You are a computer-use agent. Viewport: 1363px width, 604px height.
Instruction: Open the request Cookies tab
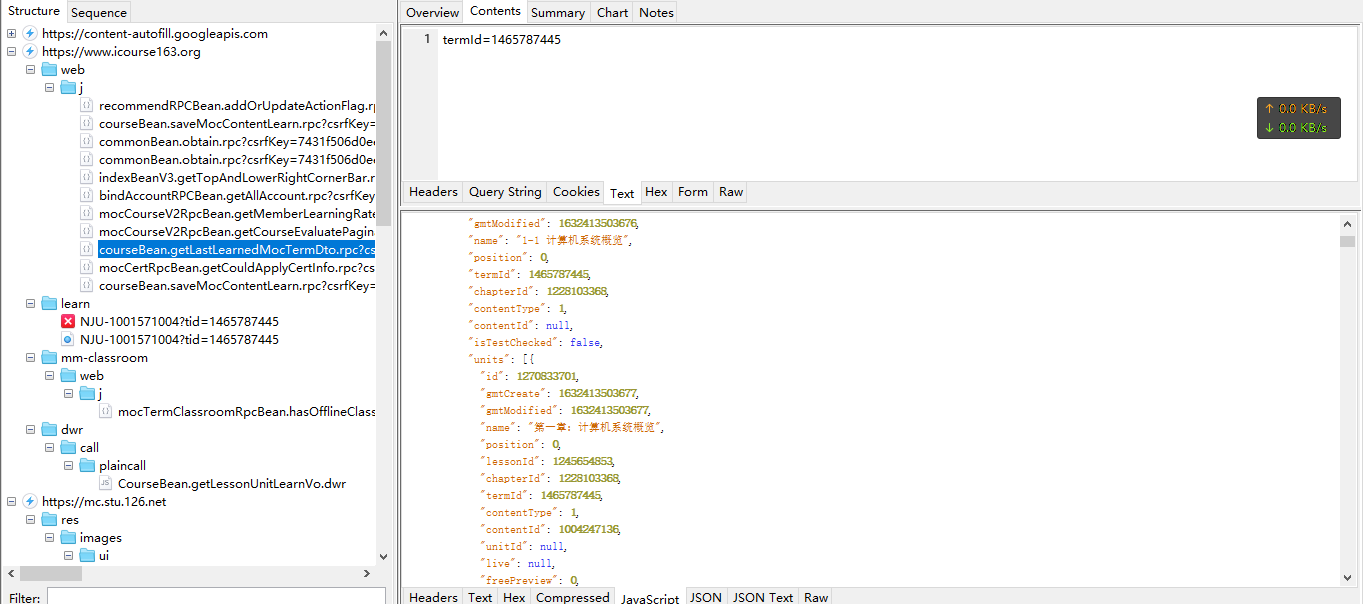(x=576, y=192)
